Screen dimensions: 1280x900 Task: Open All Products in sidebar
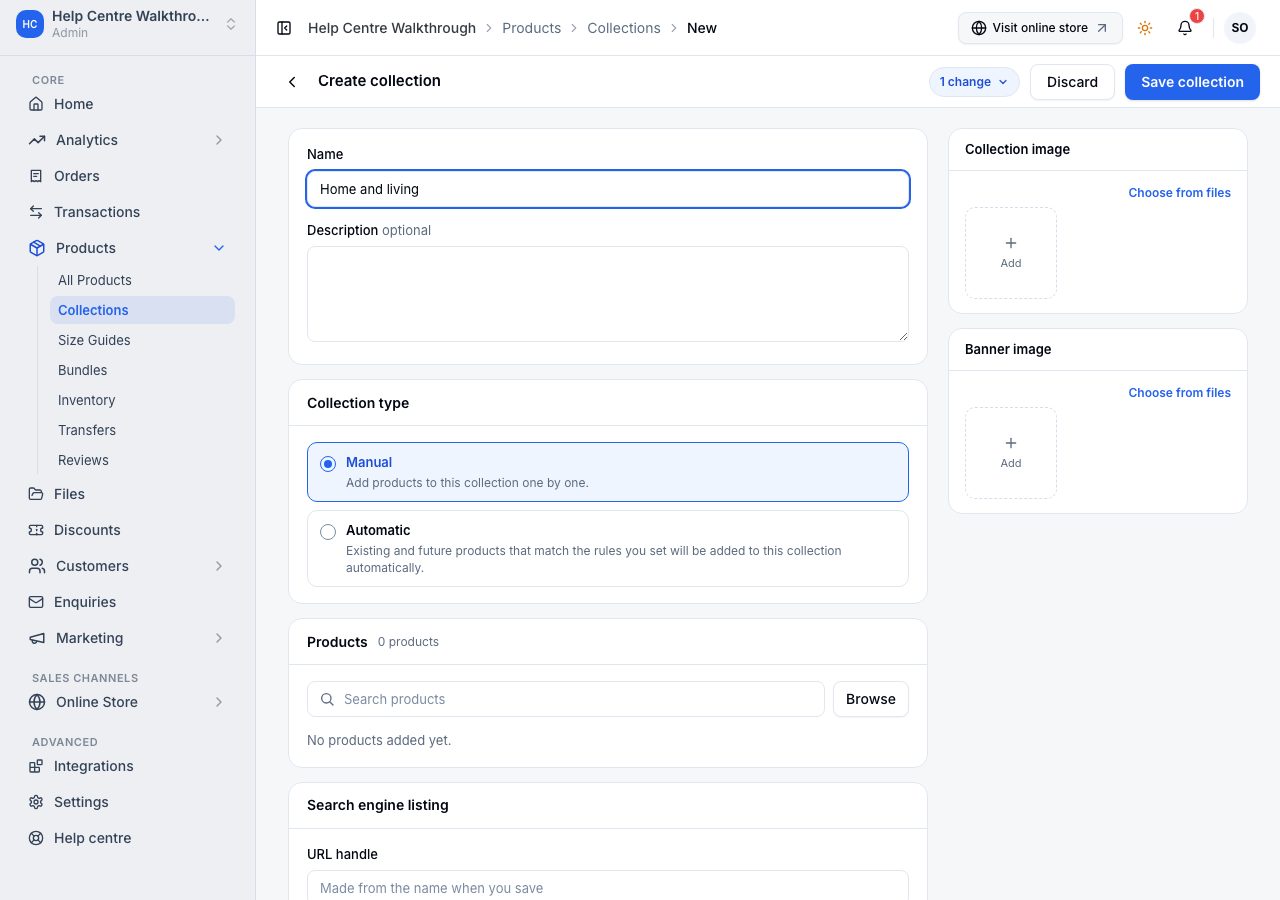95,280
